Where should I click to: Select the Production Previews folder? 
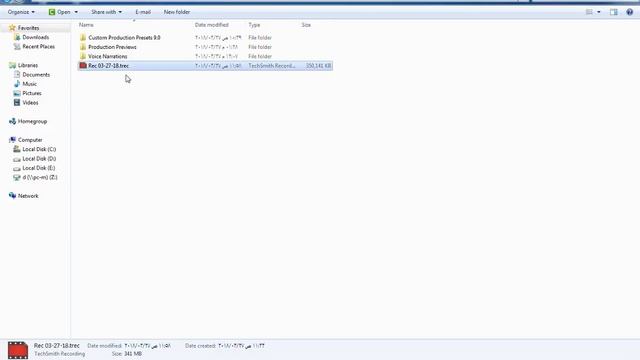pos(112,47)
